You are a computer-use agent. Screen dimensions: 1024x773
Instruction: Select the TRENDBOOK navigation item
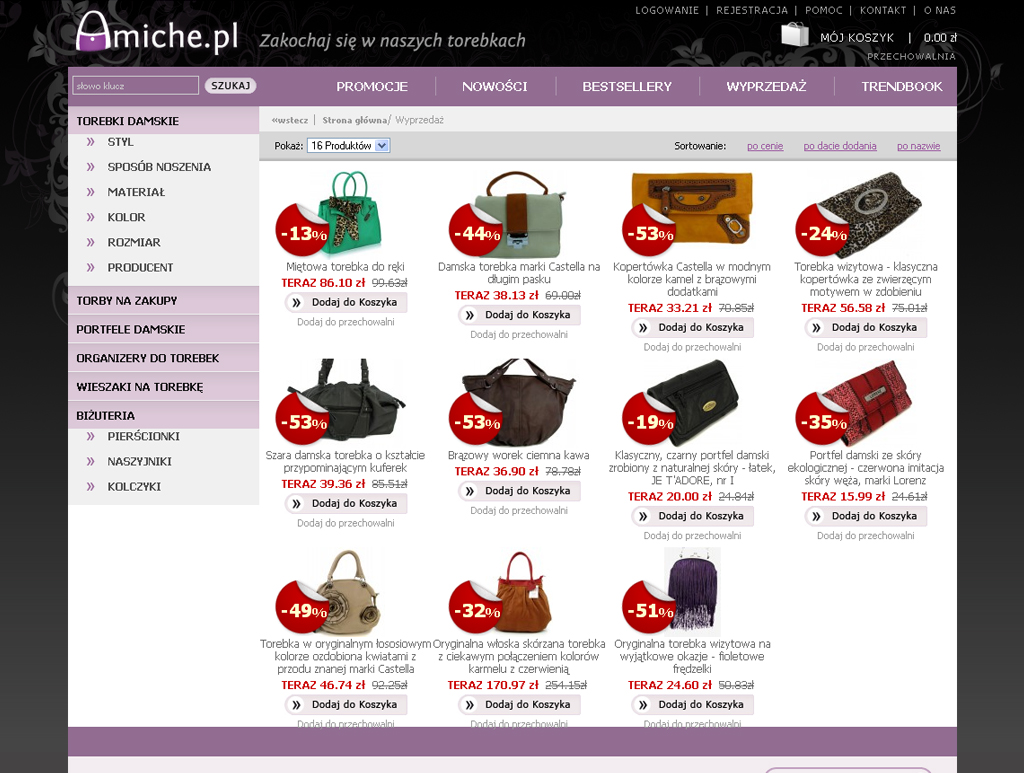[901, 86]
